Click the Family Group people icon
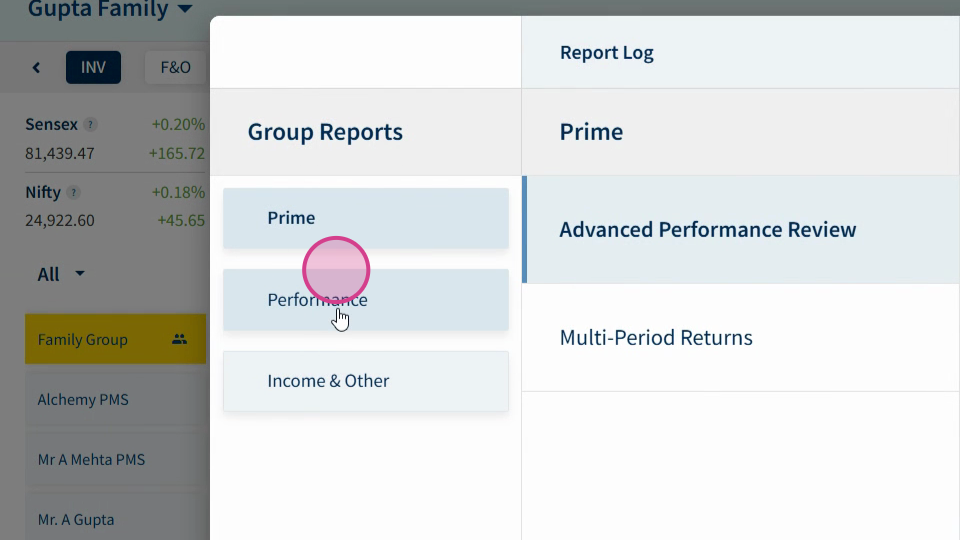This screenshot has height=540, width=960. (179, 339)
